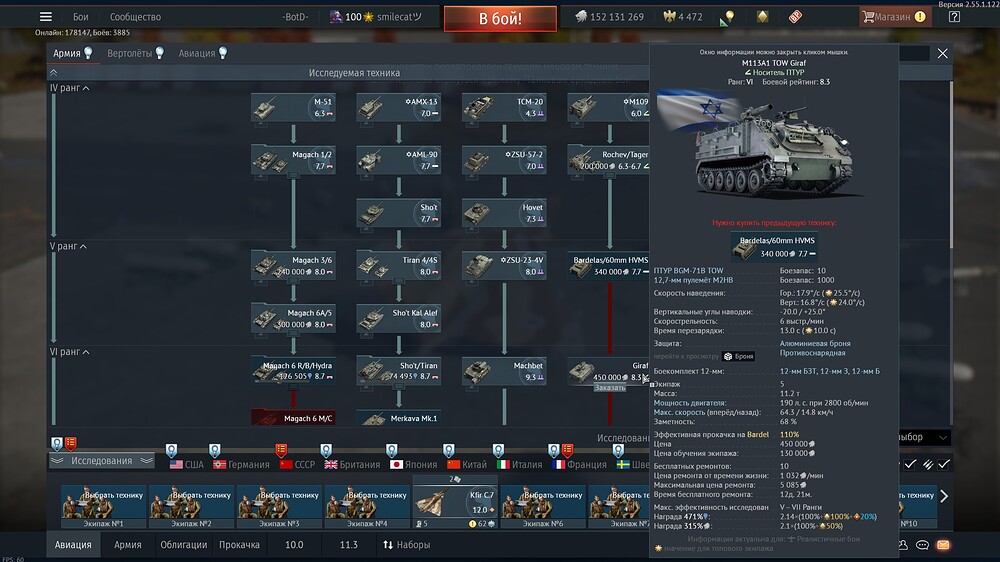Select the AML-90 vehicle card
This screenshot has width=1000, height=562.
click(x=399, y=160)
